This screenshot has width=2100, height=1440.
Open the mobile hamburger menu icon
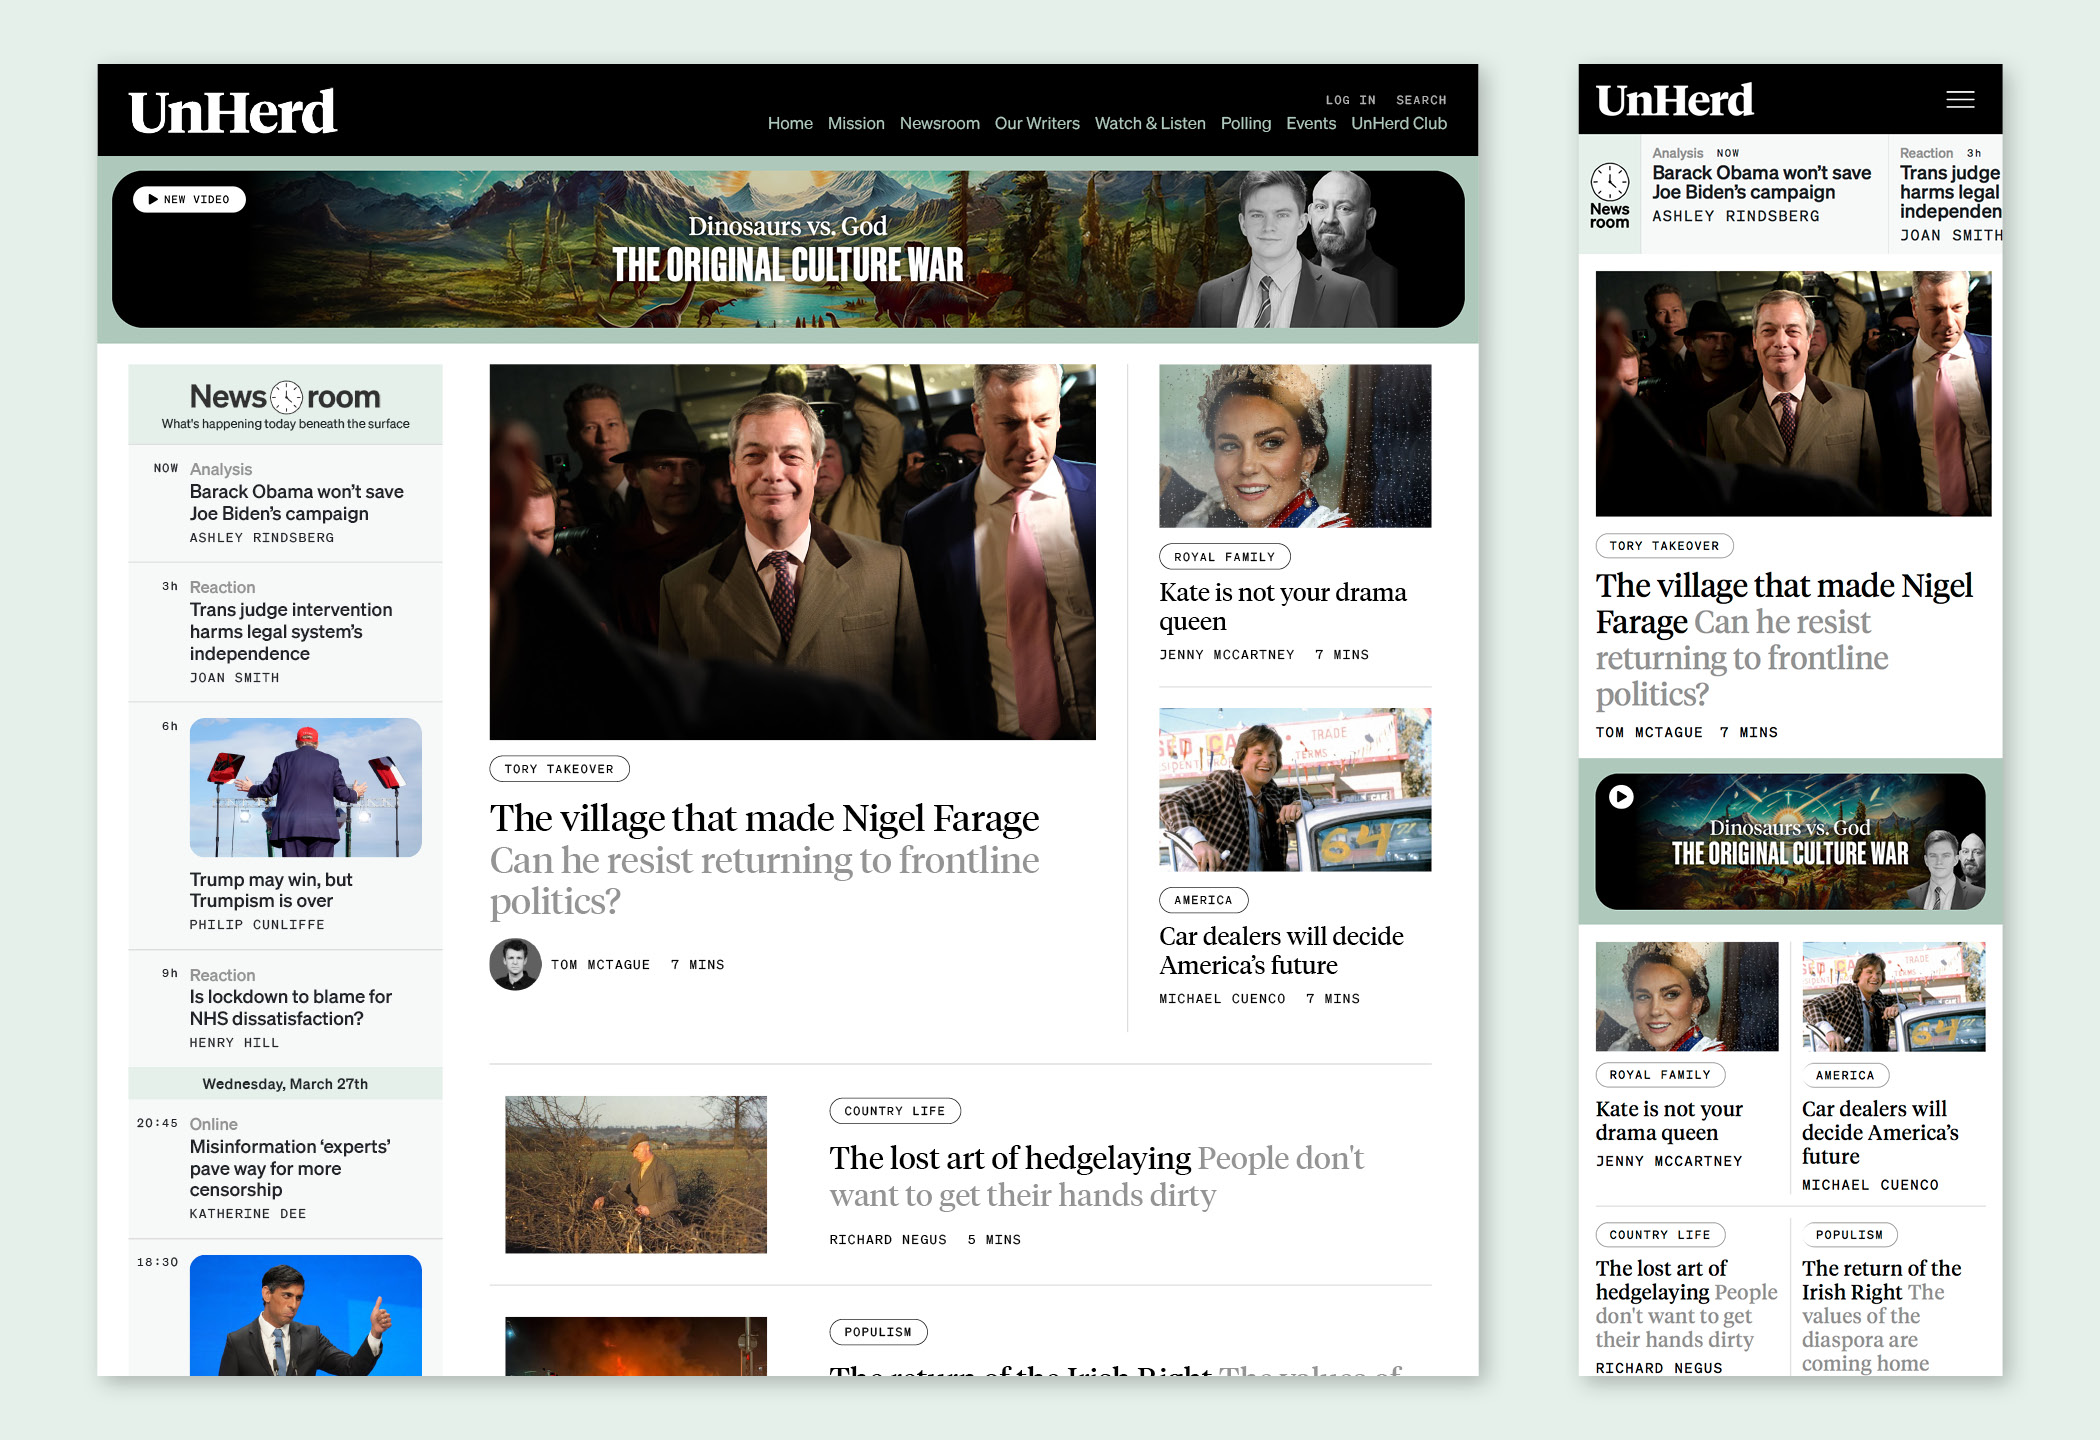click(1959, 100)
